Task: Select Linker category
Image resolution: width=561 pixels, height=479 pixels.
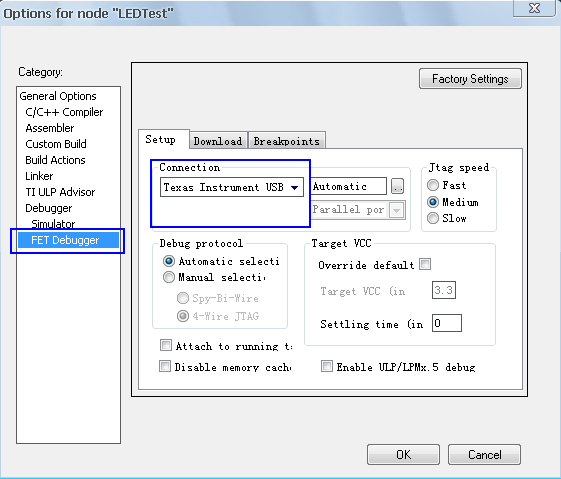Action: (x=39, y=176)
